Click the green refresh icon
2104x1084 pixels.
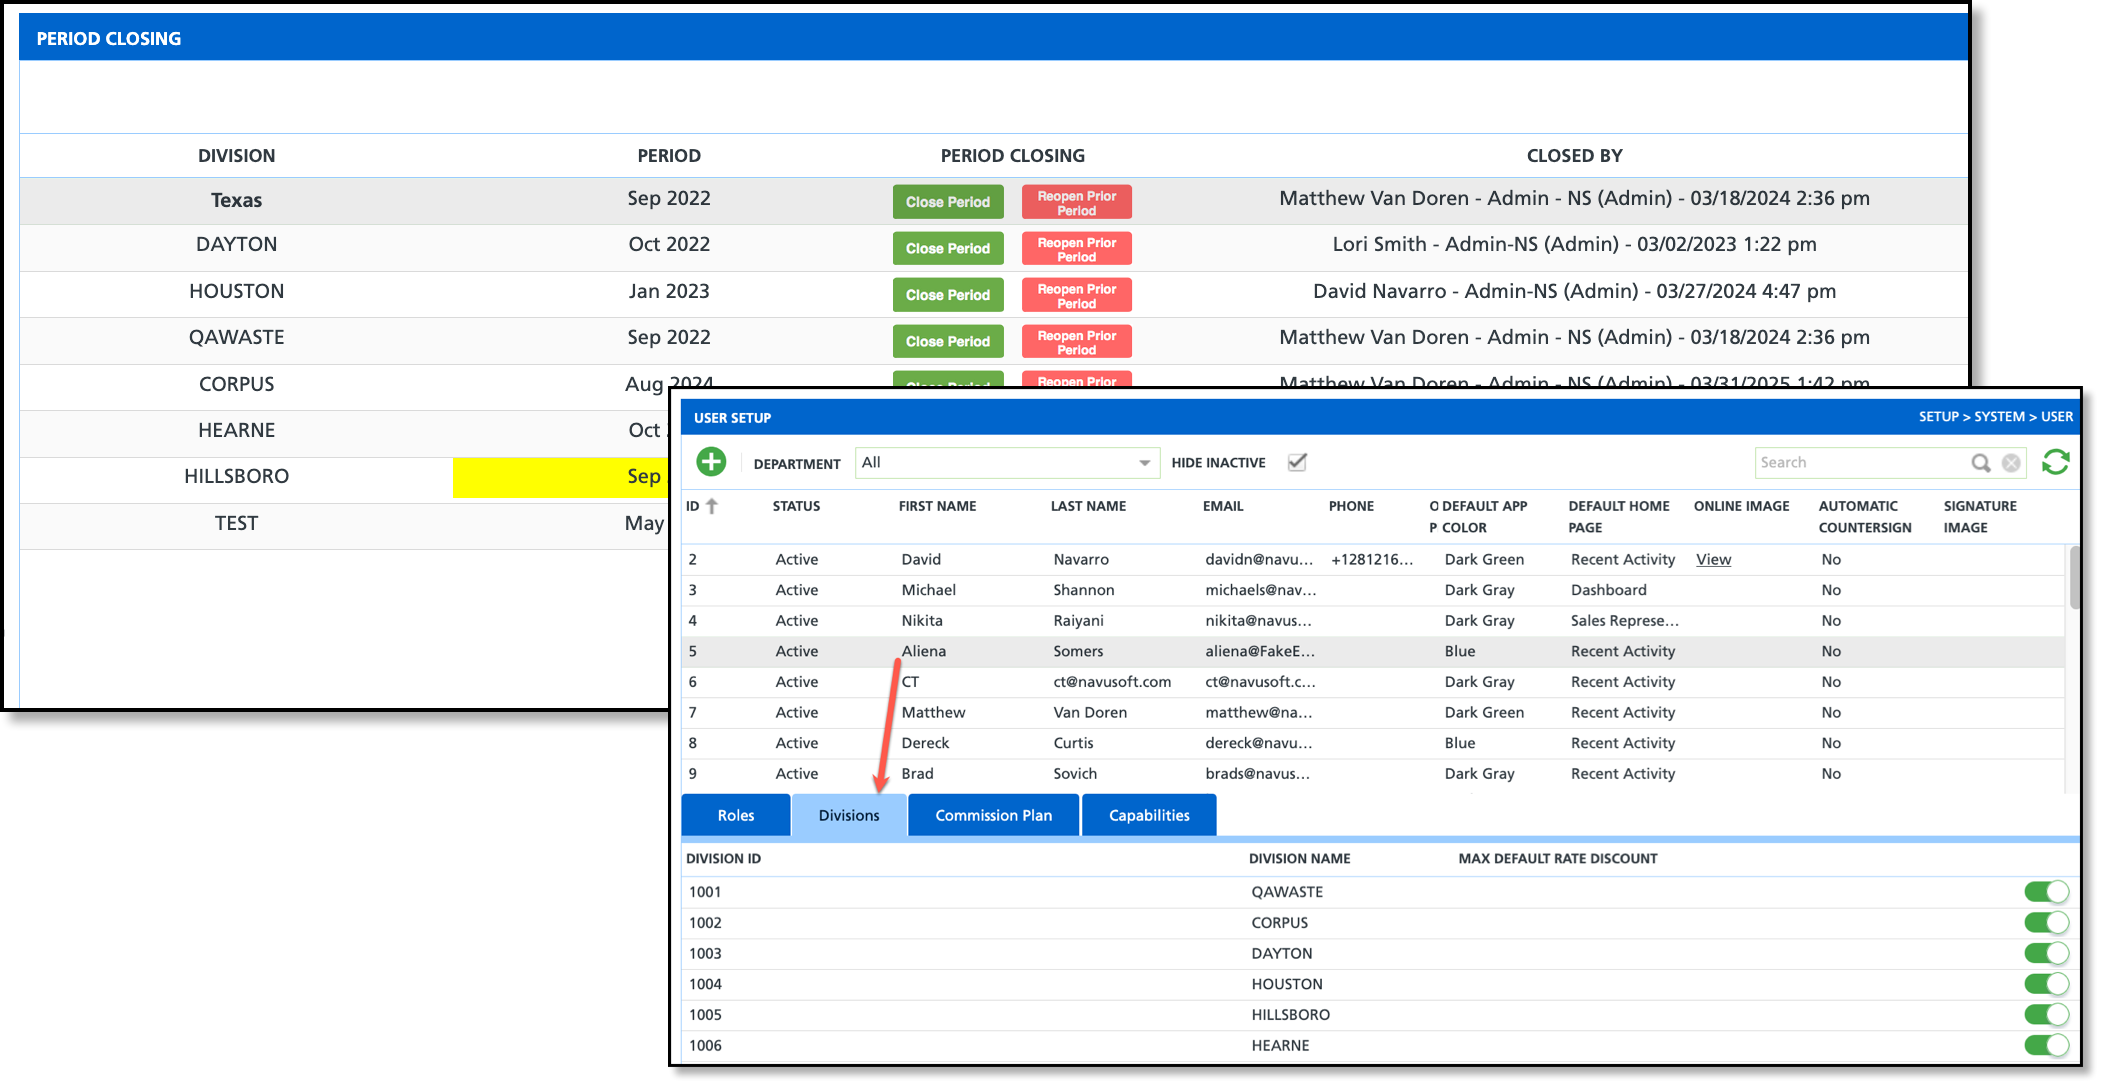2055,462
